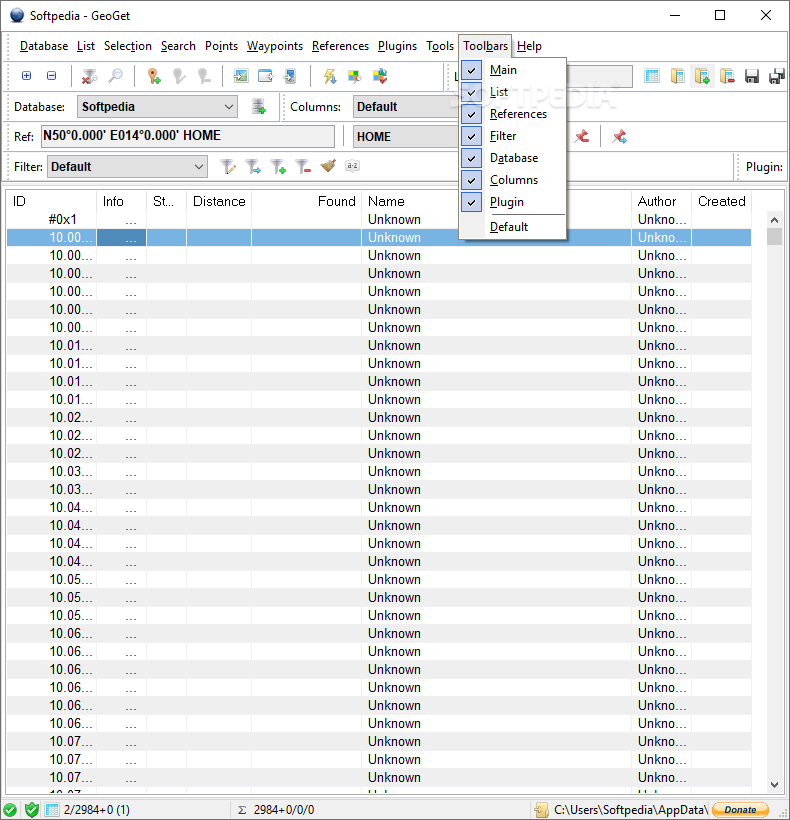
Task: Click the magnifying glass search icon
Action: [x=115, y=76]
